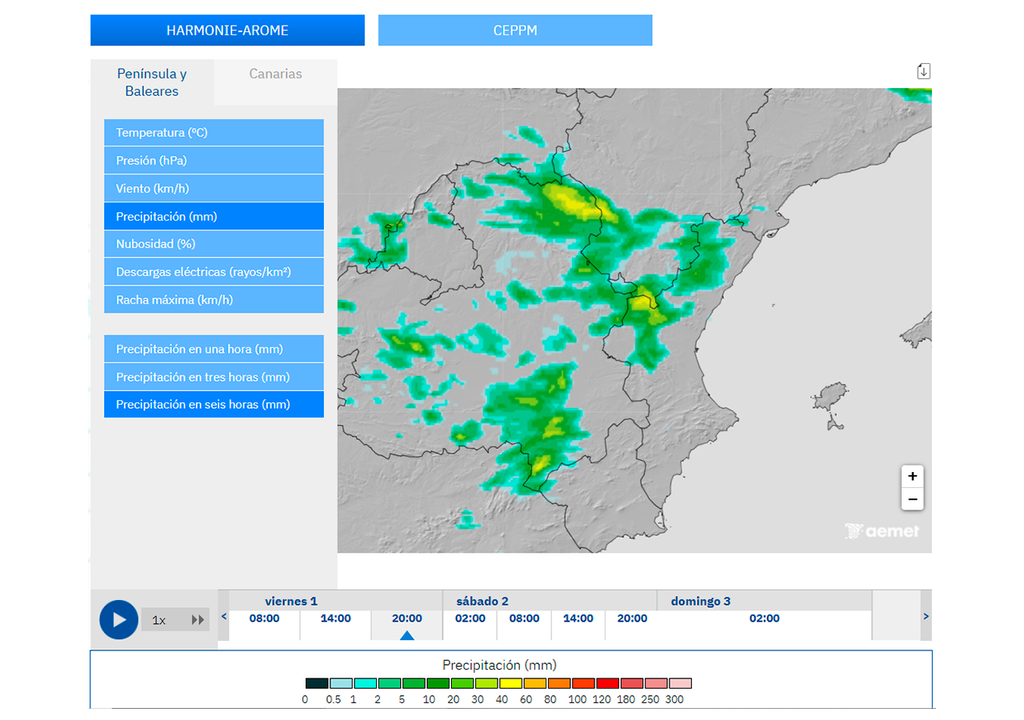Choose Precipitación en seis horas (mm)
Screen dimensions: 1024x720
pyautogui.click(x=214, y=404)
